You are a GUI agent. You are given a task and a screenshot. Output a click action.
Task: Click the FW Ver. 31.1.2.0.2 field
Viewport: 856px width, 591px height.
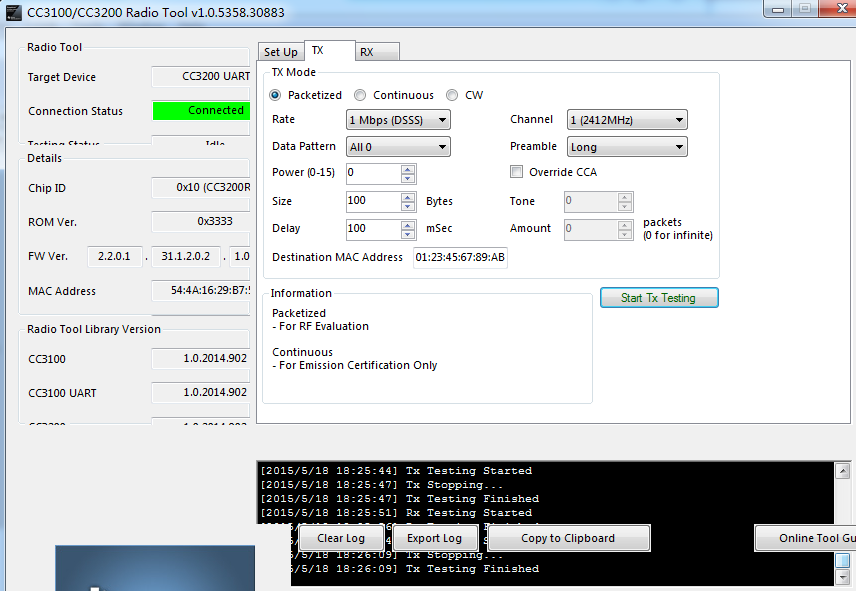coord(186,256)
